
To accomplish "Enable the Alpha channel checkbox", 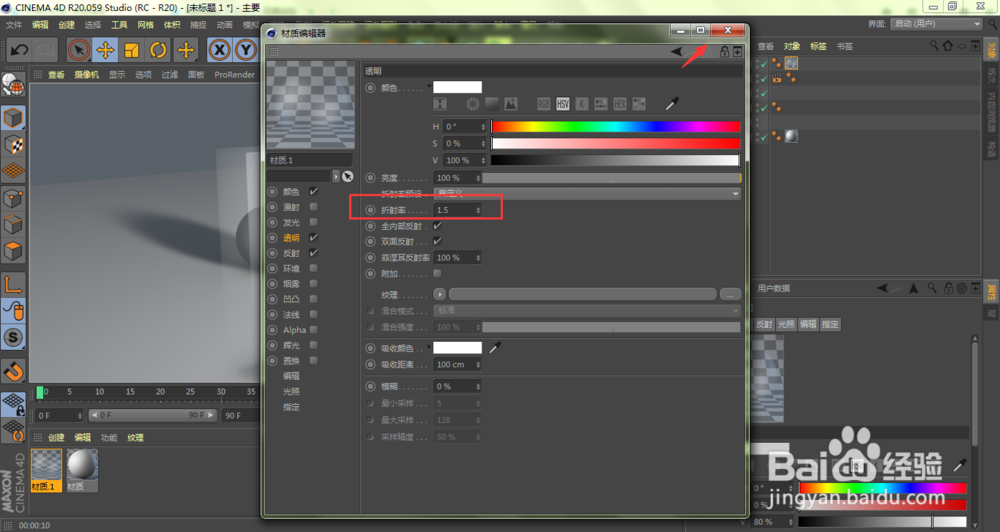I will [x=313, y=330].
